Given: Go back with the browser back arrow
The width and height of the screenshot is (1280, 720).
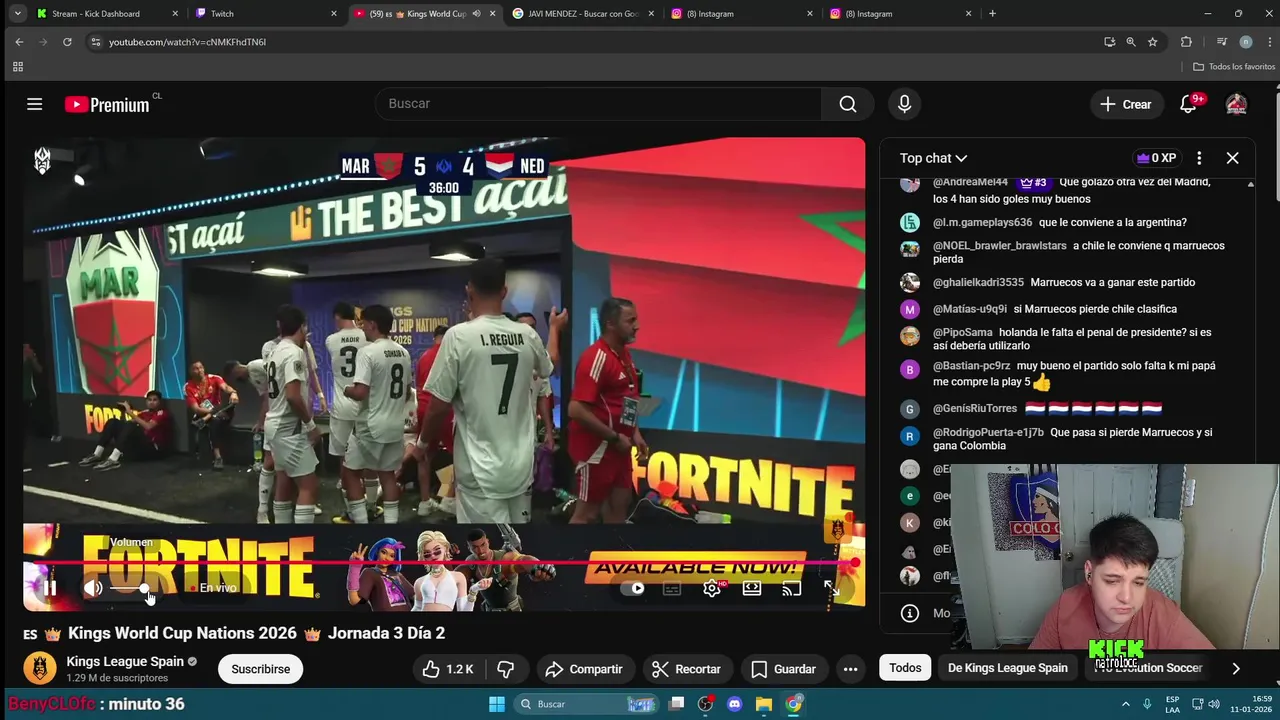Looking at the screenshot, I should point(19,42).
